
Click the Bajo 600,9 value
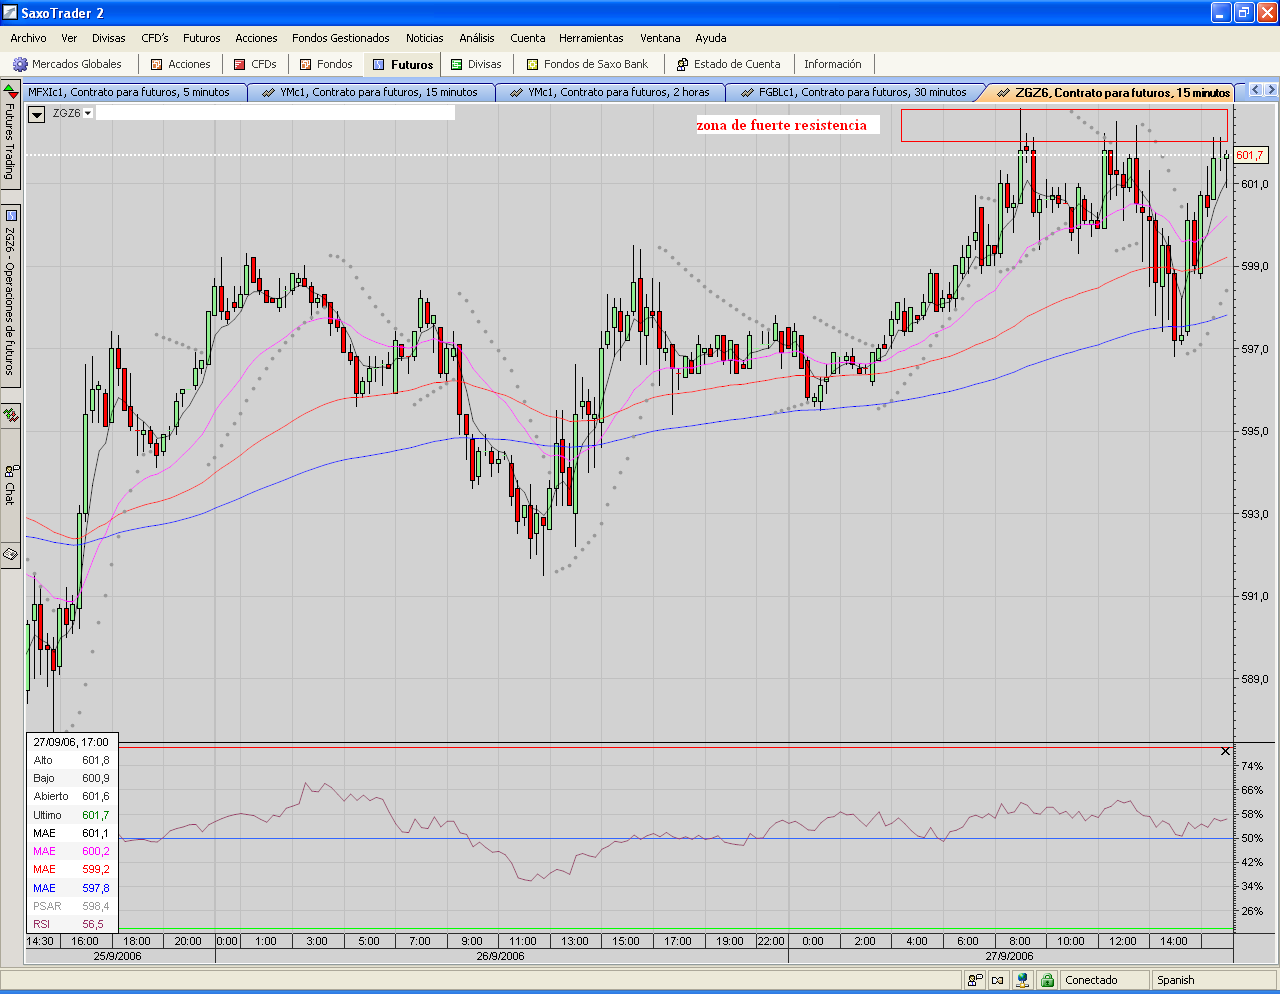(x=96, y=778)
